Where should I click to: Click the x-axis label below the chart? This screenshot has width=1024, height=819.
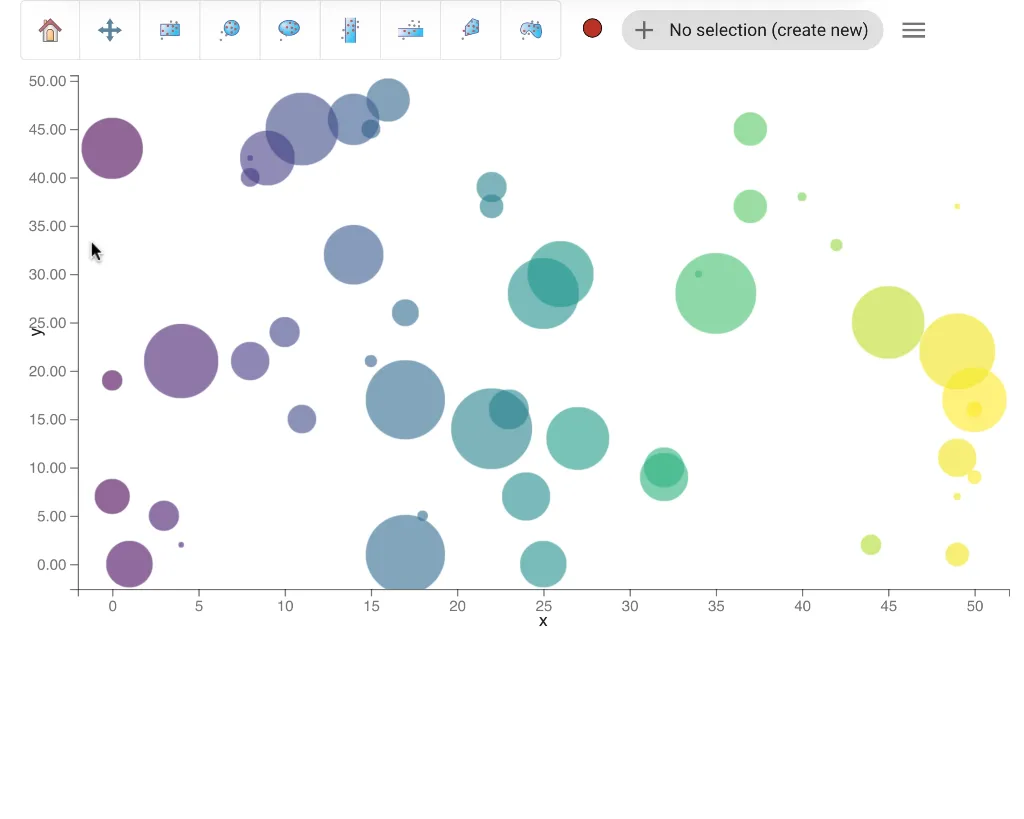point(543,621)
